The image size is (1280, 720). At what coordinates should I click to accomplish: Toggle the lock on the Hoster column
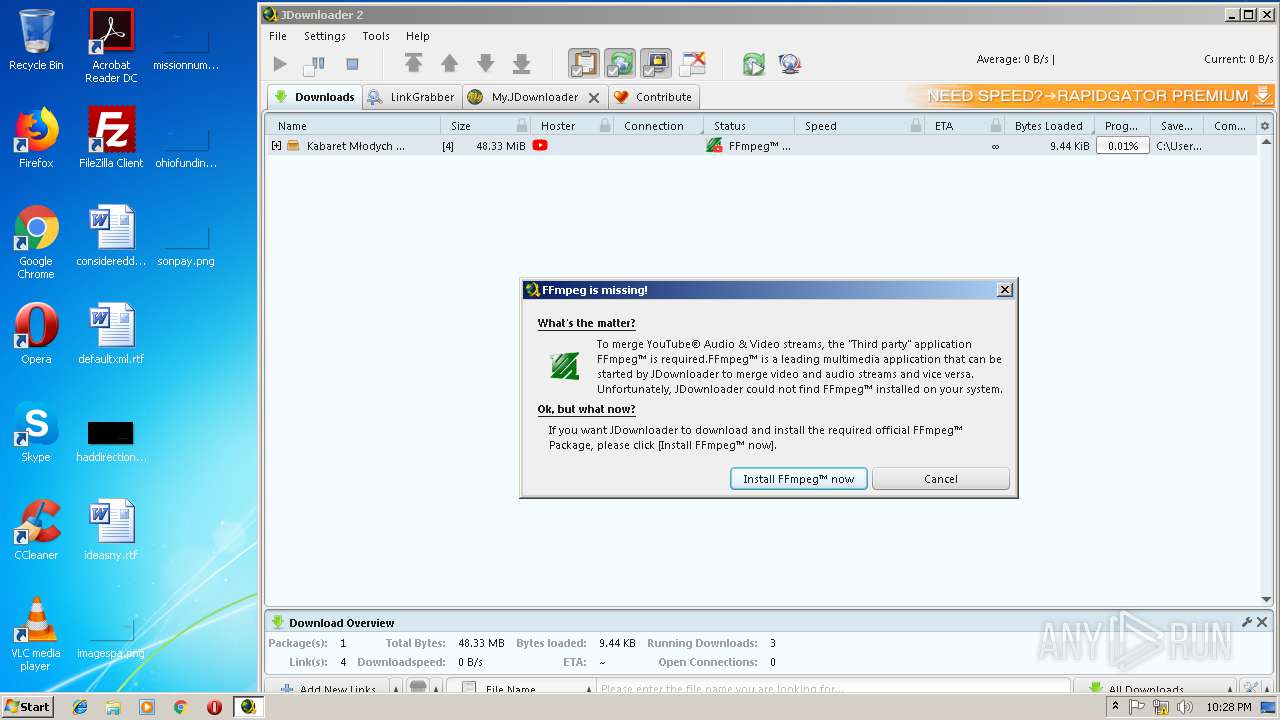tap(605, 126)
